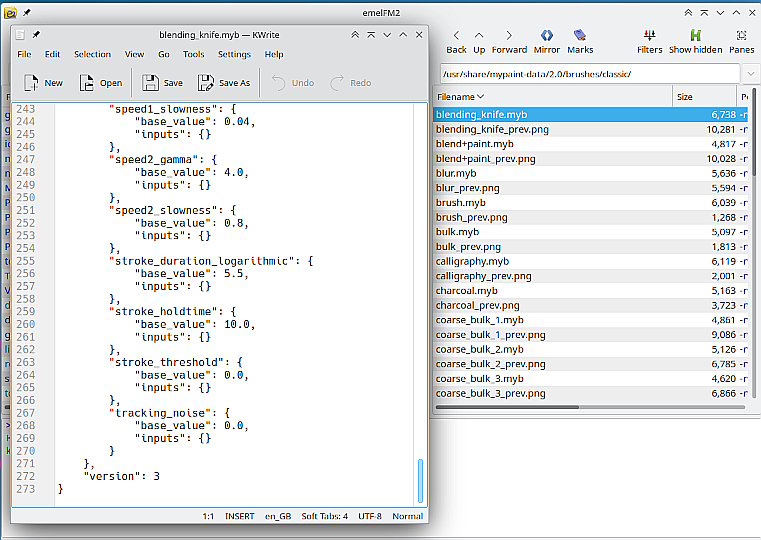Click the KWrite vertical scrollbar handle
This screenshot has height=540, width=761.
[x=420, y=483]
